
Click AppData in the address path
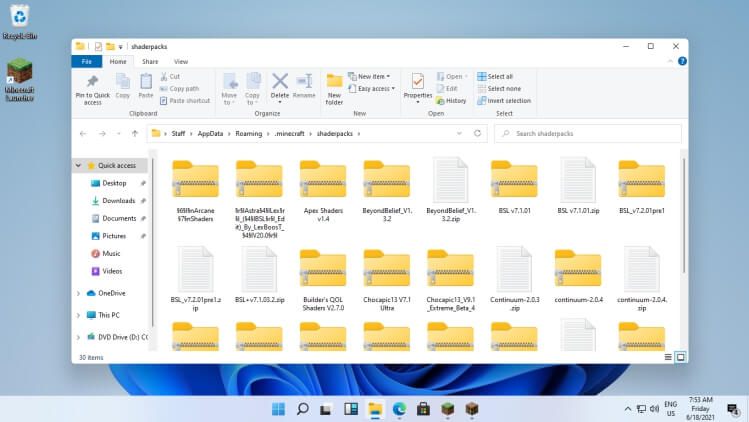coord(210,134)
